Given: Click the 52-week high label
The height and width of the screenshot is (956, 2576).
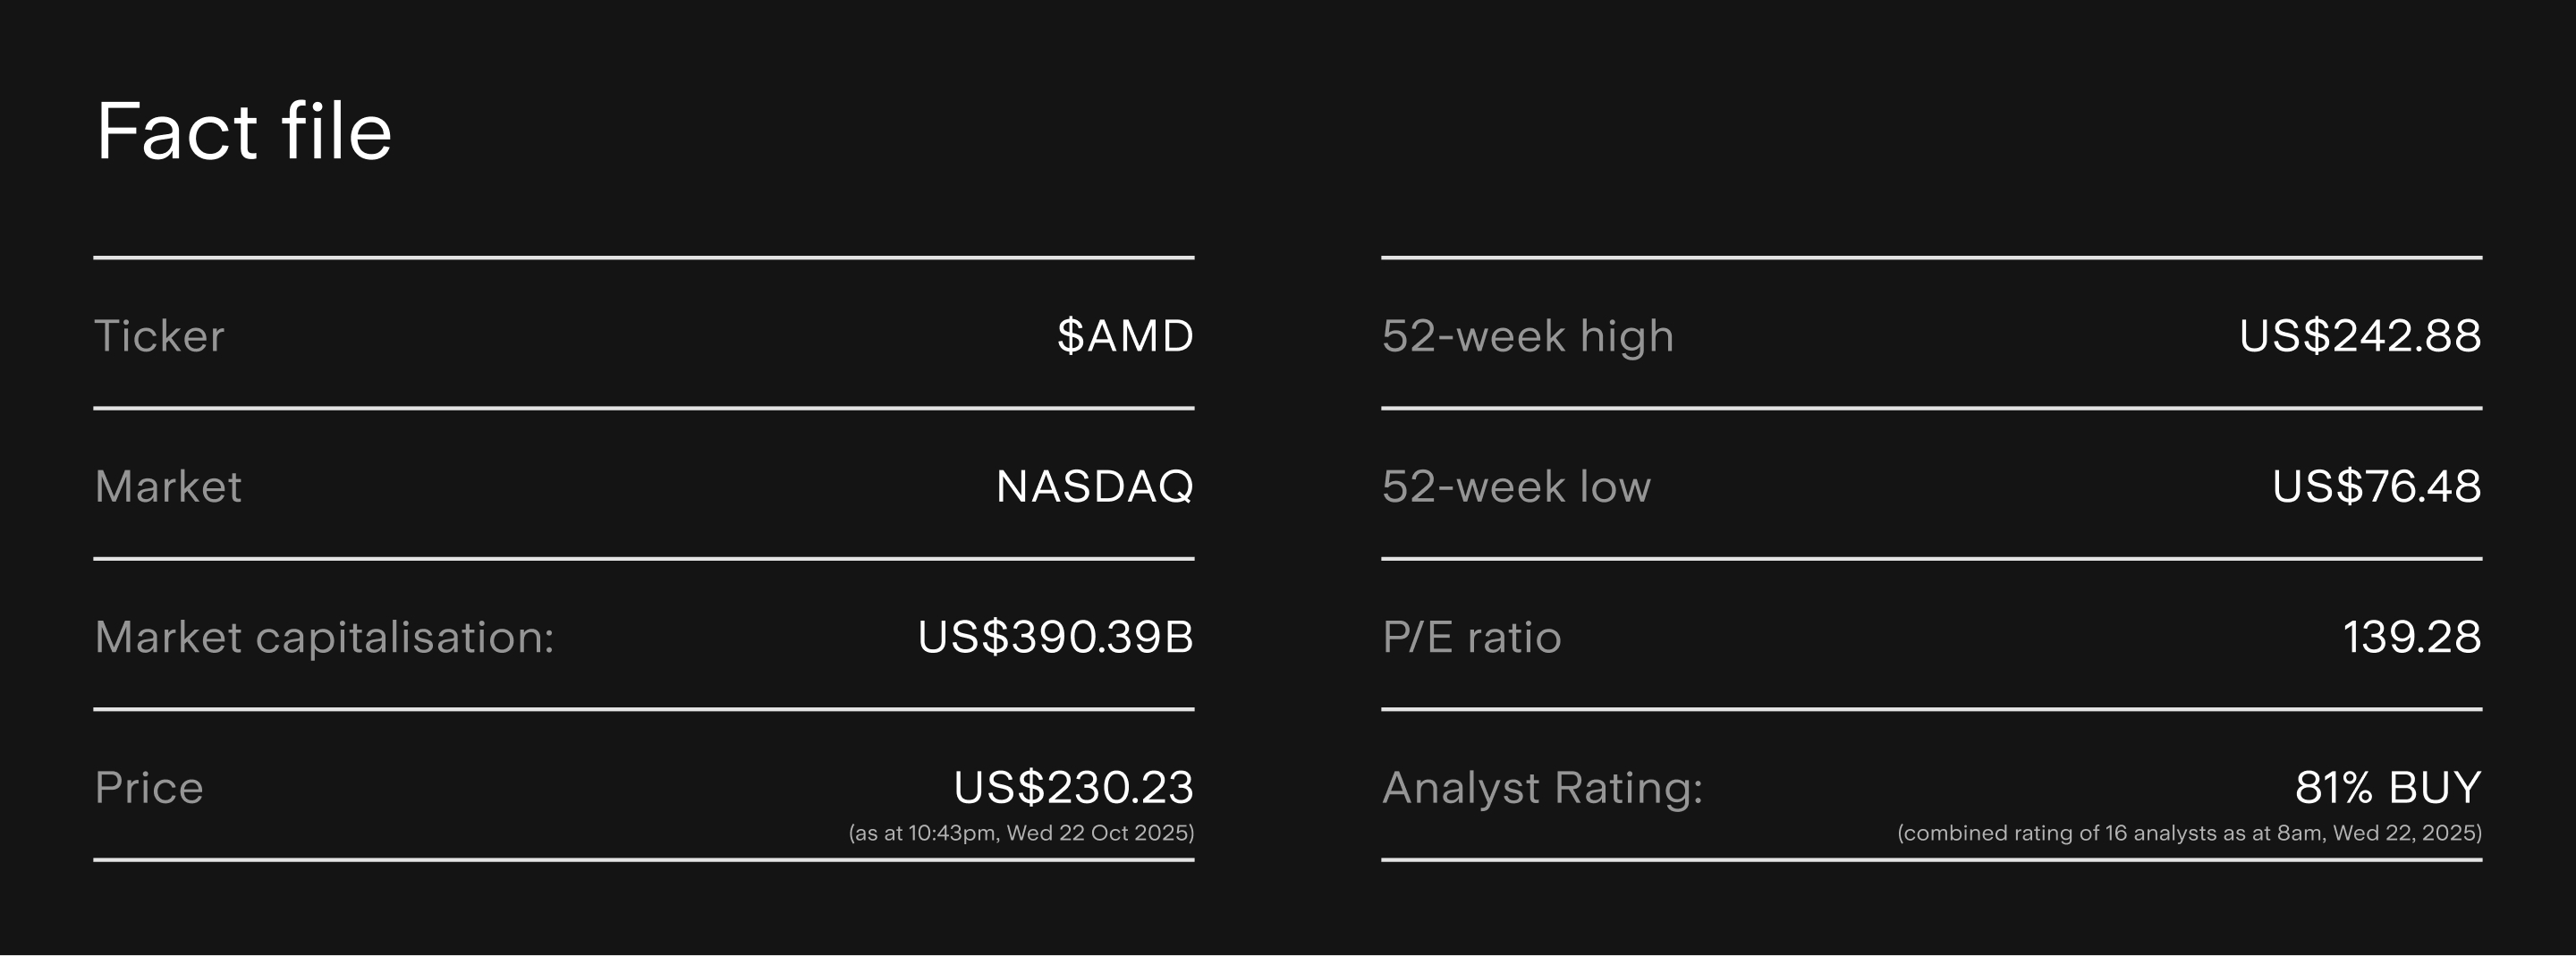Looking at the screenshot, I should [1527, 336].
